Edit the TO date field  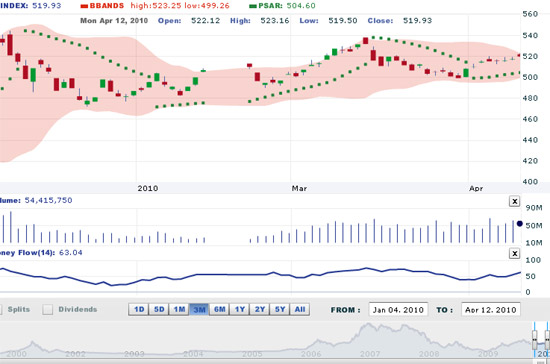click(x=491, y=310)
